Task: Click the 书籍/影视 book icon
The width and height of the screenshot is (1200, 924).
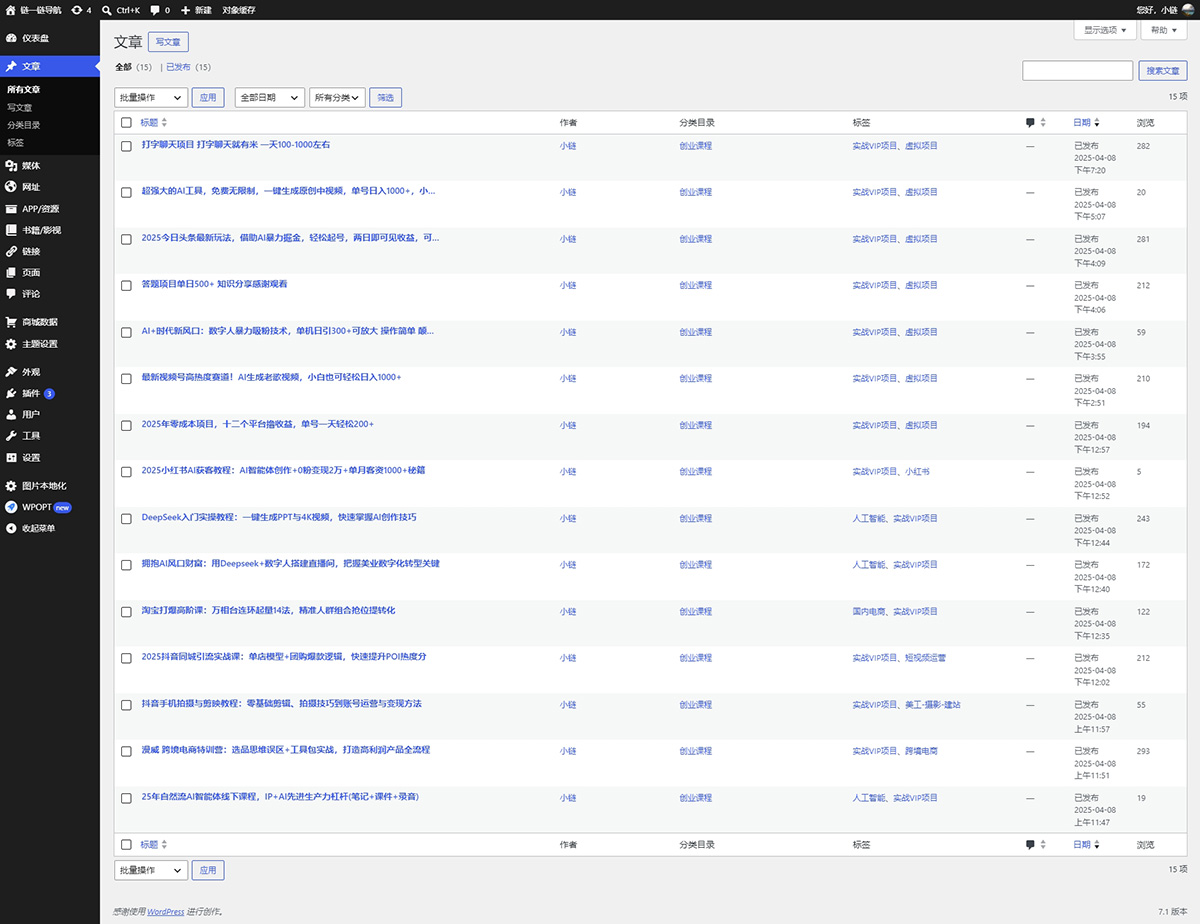Action: coord(11,230)
